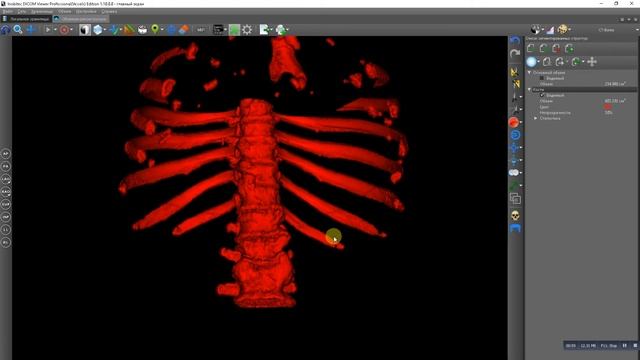Click the opacity percentage value
The width and height of the screenshot is (640, 360).
coord(608,112)
